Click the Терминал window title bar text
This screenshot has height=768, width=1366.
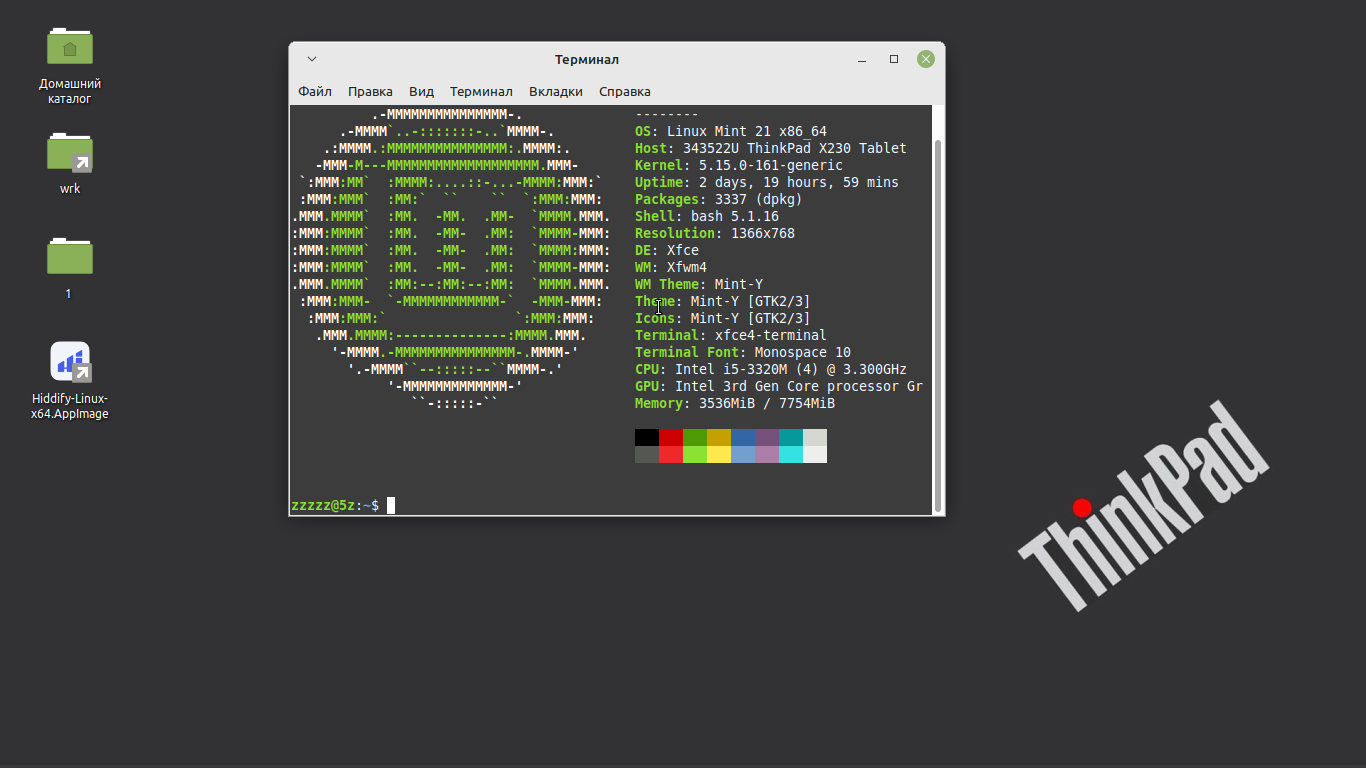click(587, 60)
